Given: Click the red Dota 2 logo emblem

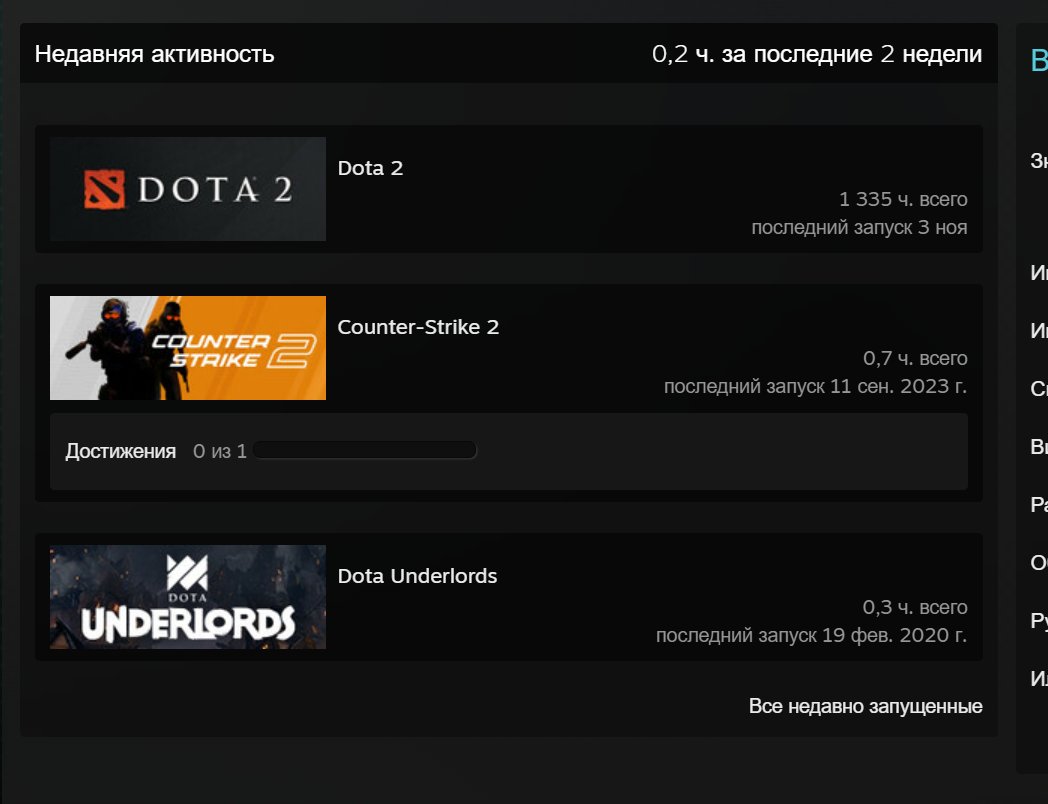Looking at the screenshot, I should 104,189.
